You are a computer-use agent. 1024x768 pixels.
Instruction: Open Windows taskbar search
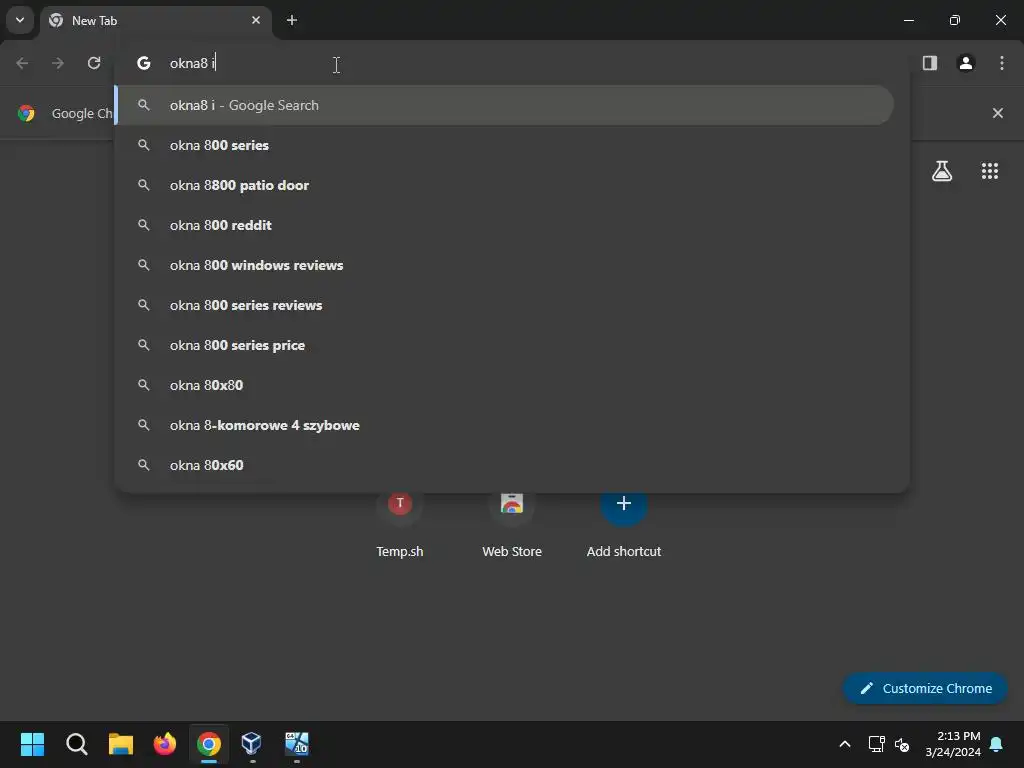(x=76, y=744)
